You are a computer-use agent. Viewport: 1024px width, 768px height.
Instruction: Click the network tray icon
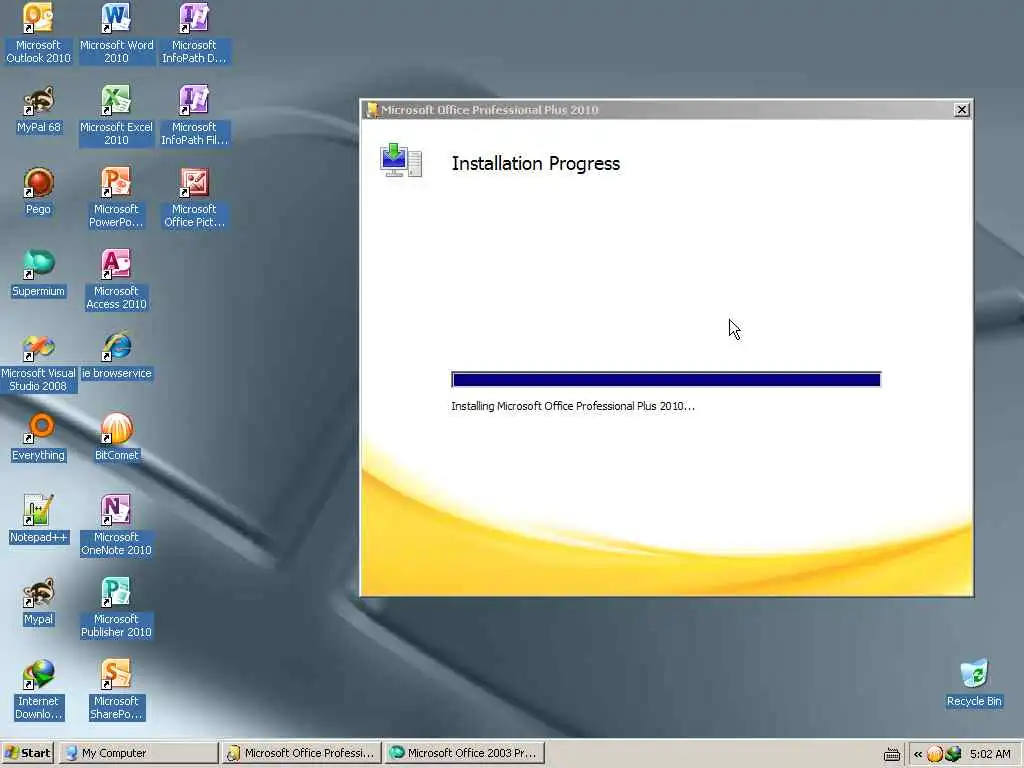[x=953, y=754]
